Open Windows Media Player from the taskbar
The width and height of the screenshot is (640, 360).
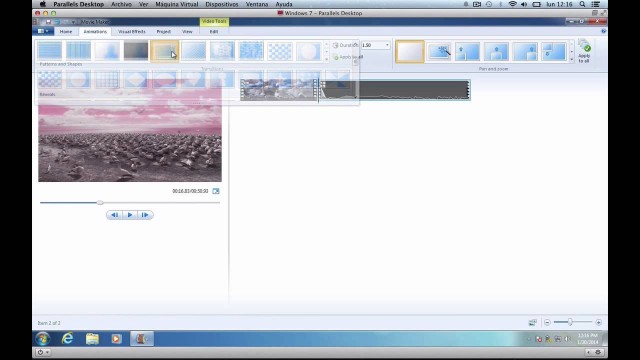pos(116,338)
